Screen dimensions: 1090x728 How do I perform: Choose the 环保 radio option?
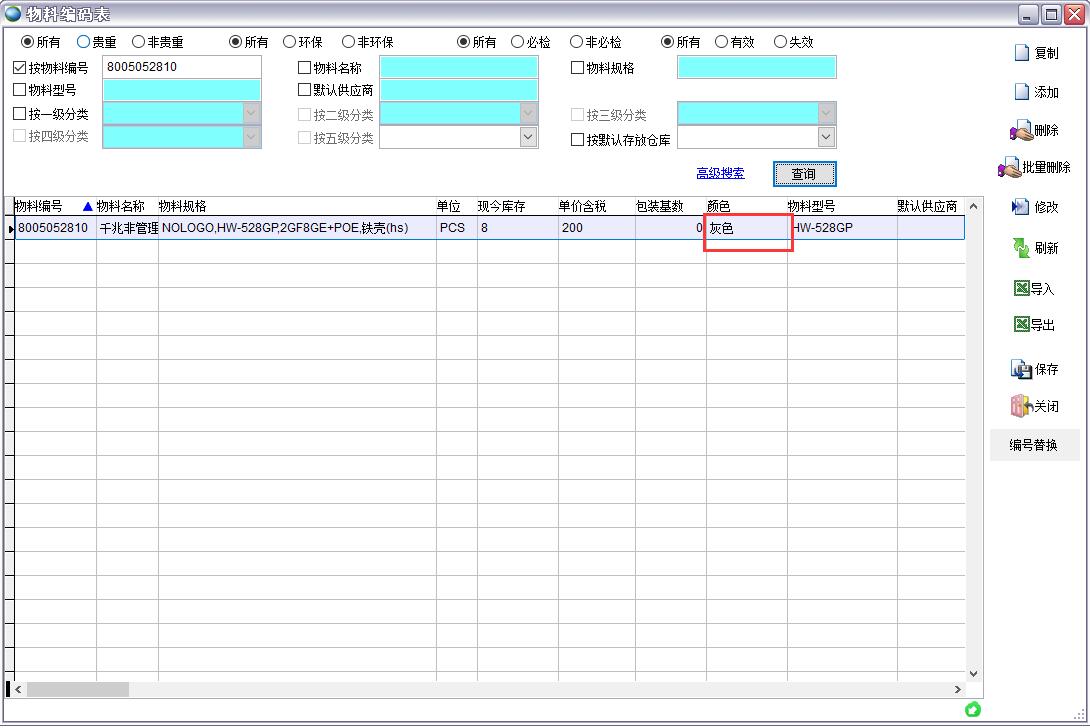[x=290, y=42]
